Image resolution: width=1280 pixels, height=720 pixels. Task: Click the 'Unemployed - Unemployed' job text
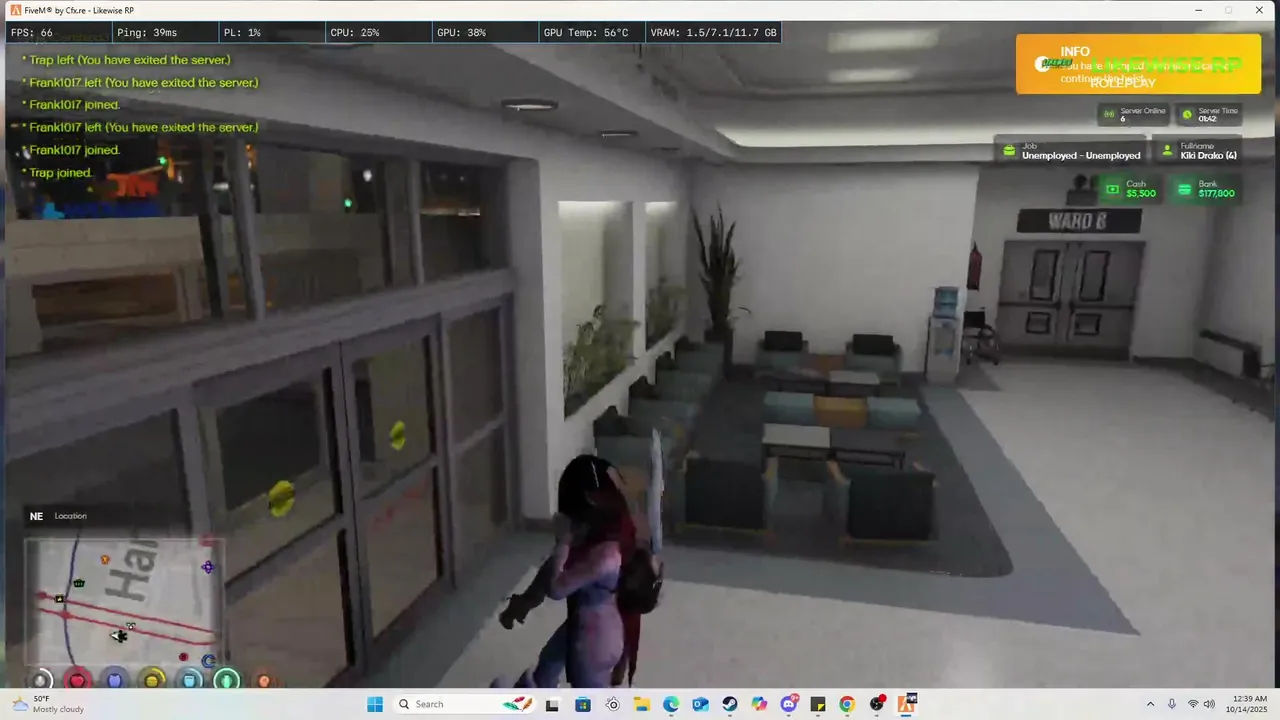point(1081,156)
